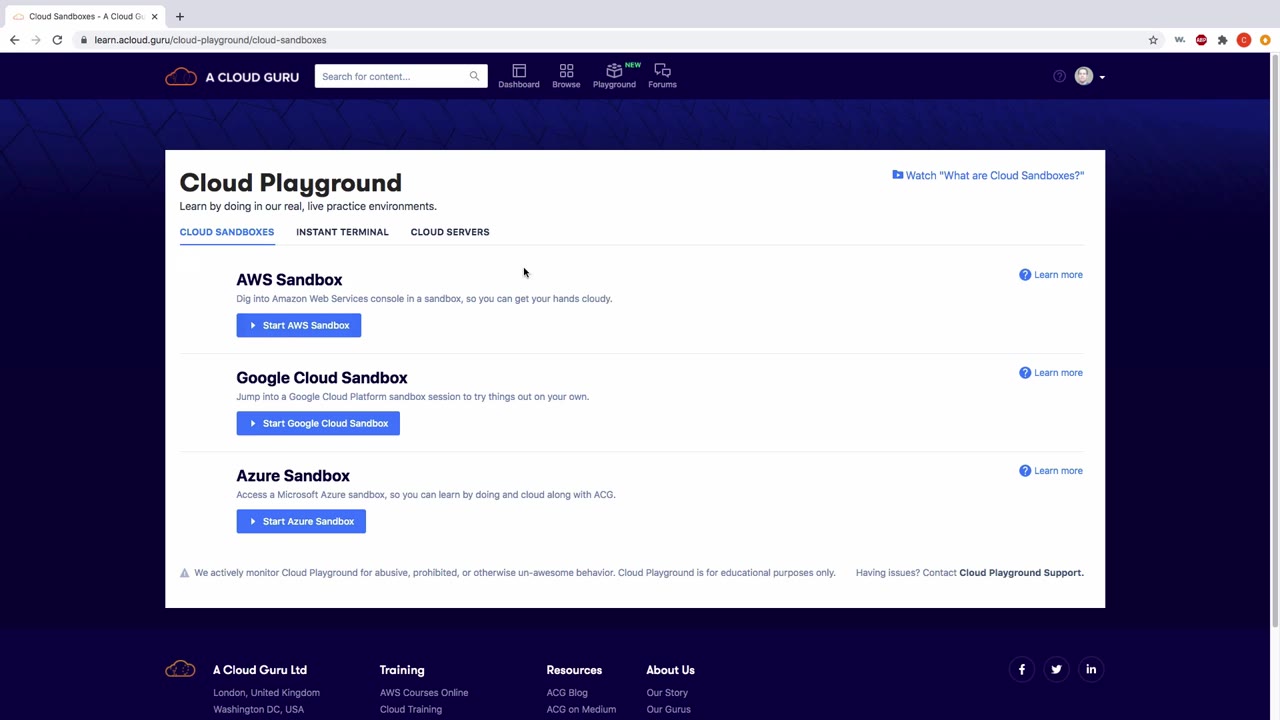
Task: Click the address bar URL
Action: 210,40
